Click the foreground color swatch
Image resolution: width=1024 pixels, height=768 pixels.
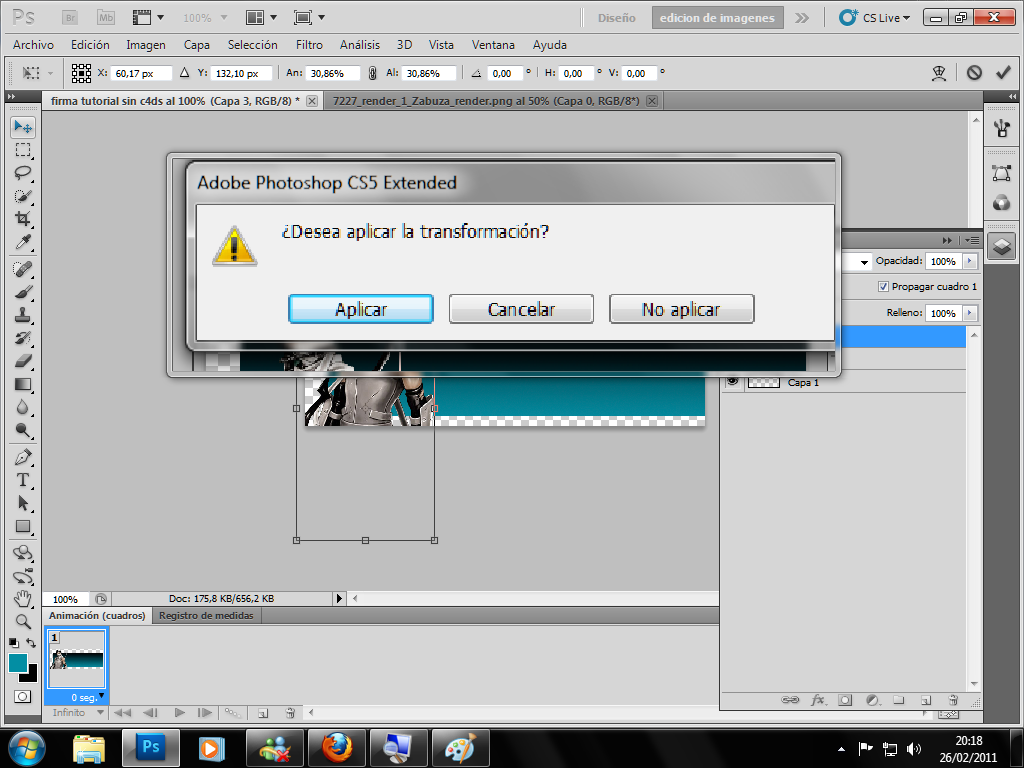click(x=18, y=663)
